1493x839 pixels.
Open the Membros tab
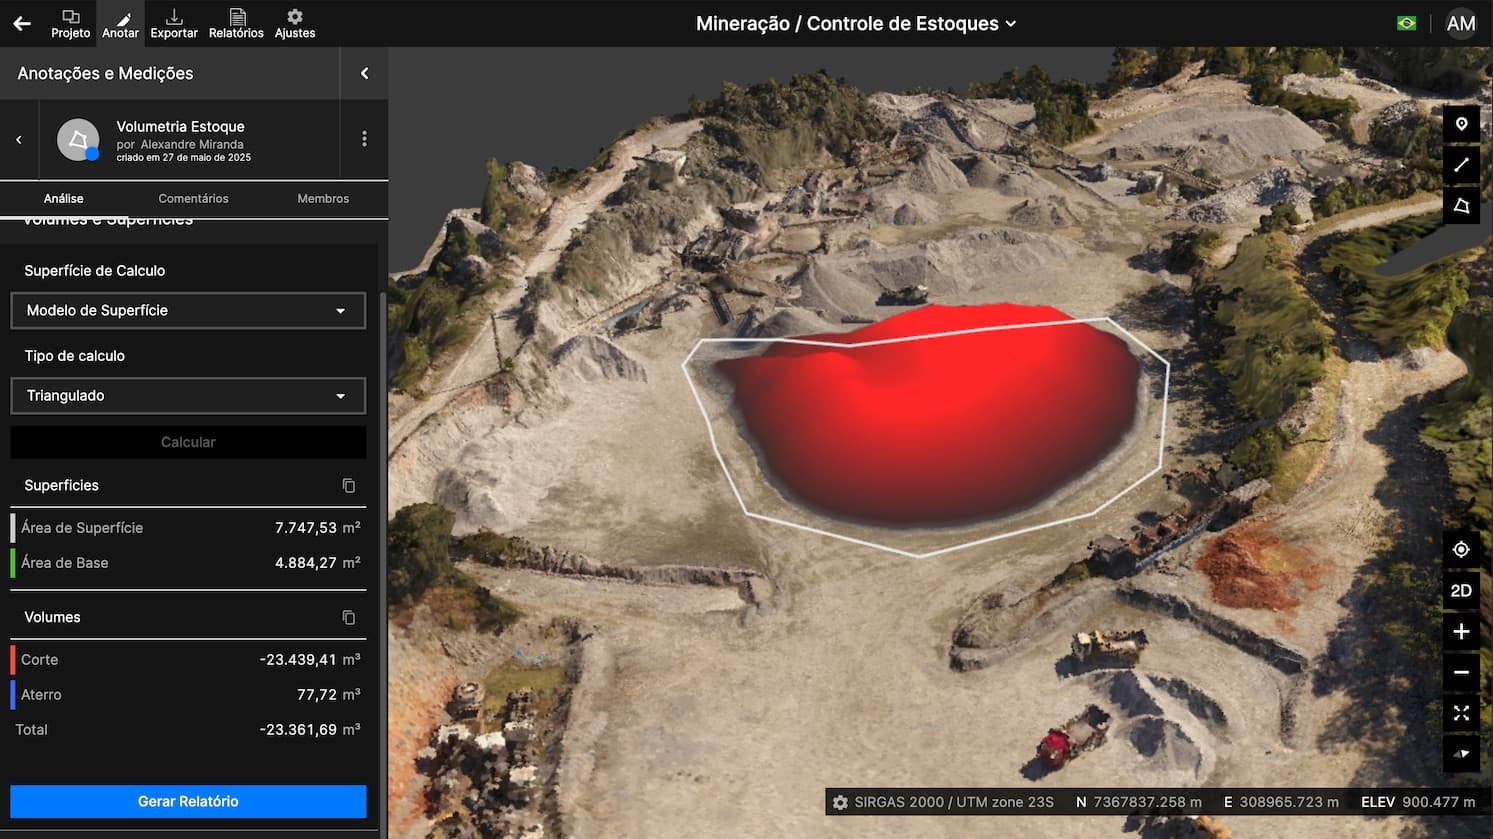(323, 199)
